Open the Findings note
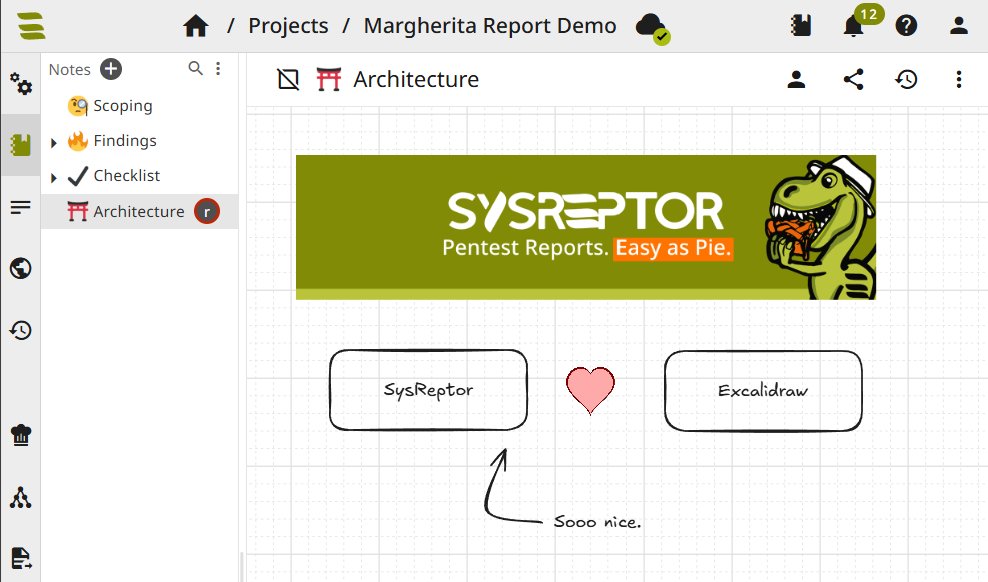Viewport: 988px width, 582px height. (125, 140)
